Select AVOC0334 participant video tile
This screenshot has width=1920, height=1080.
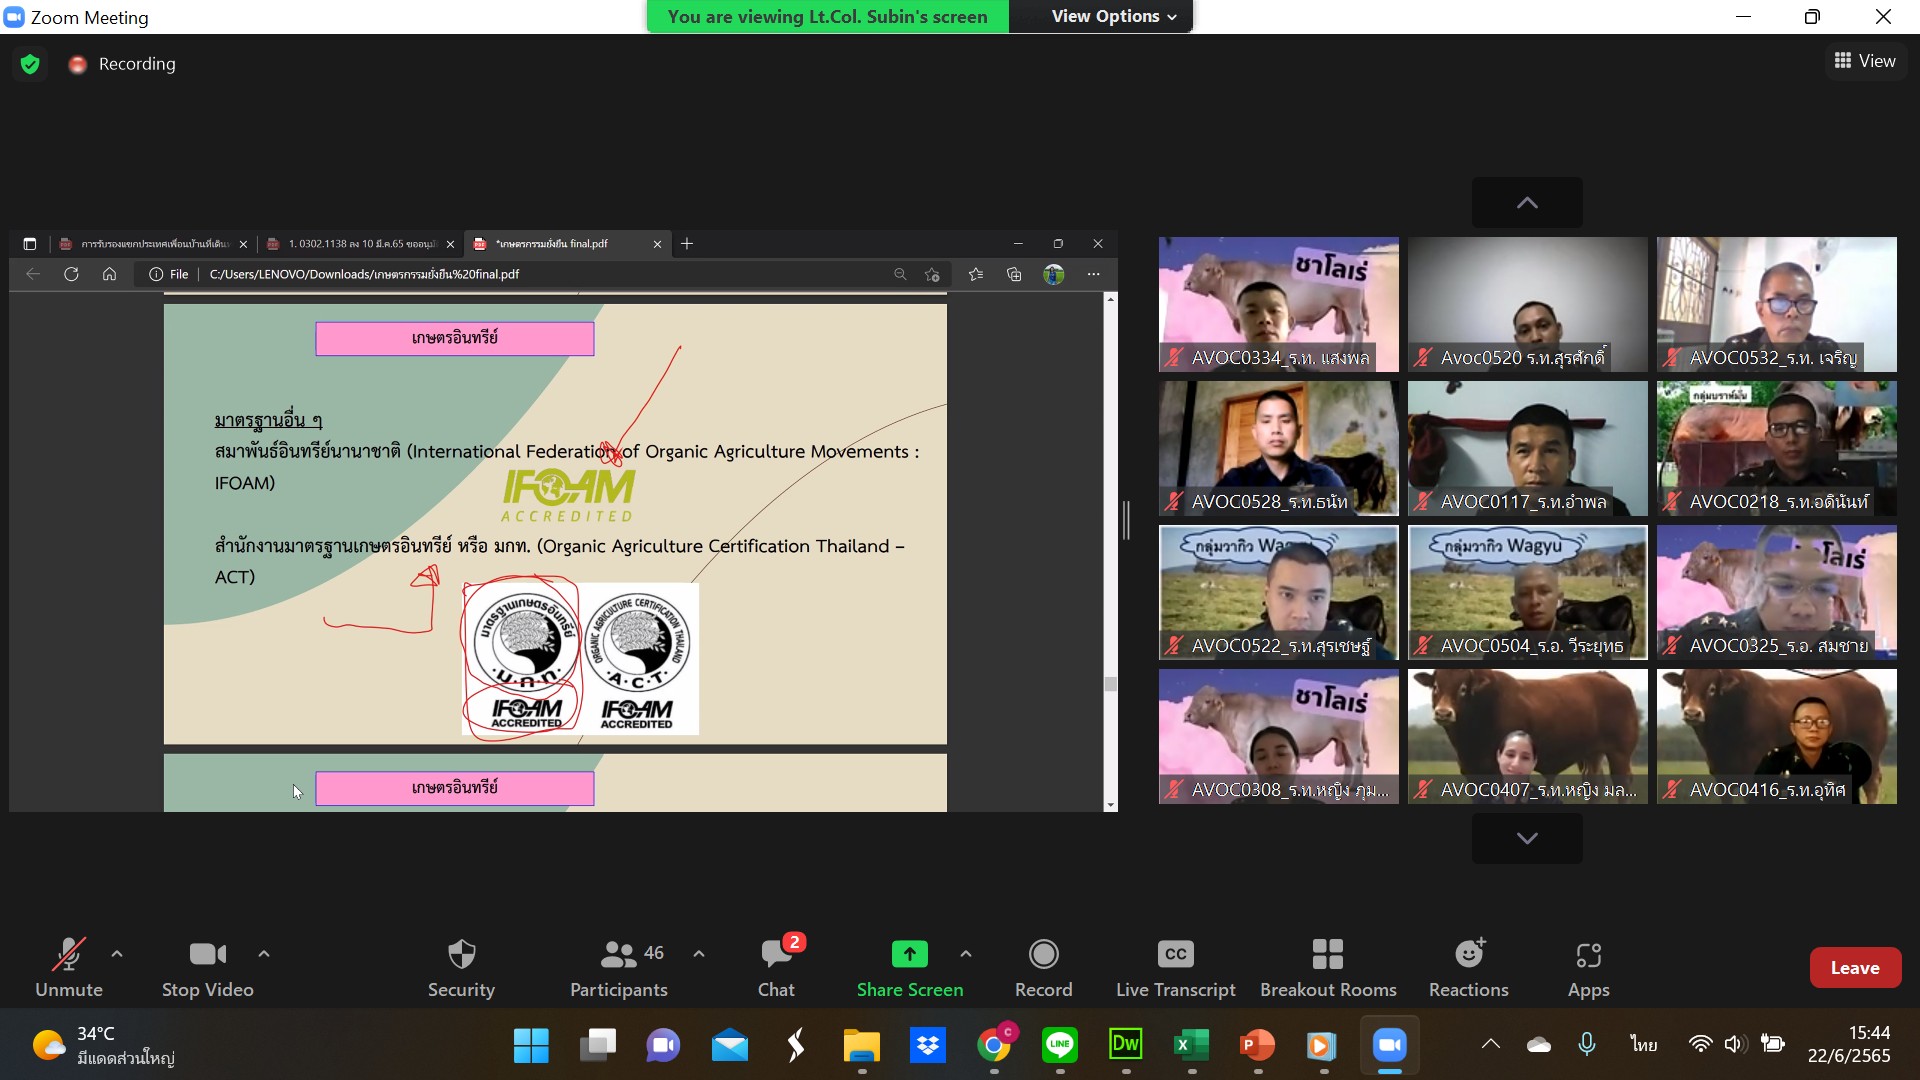[x=1278, y=304]
